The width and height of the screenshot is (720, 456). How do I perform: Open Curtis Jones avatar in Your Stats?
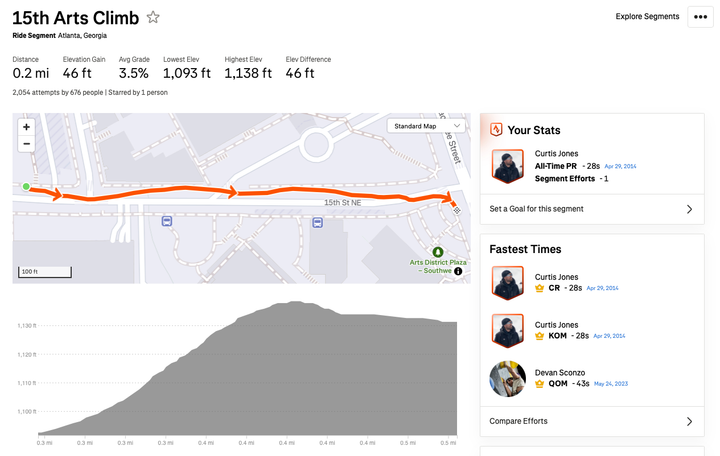pyautogui.click(x=507, y=166)
